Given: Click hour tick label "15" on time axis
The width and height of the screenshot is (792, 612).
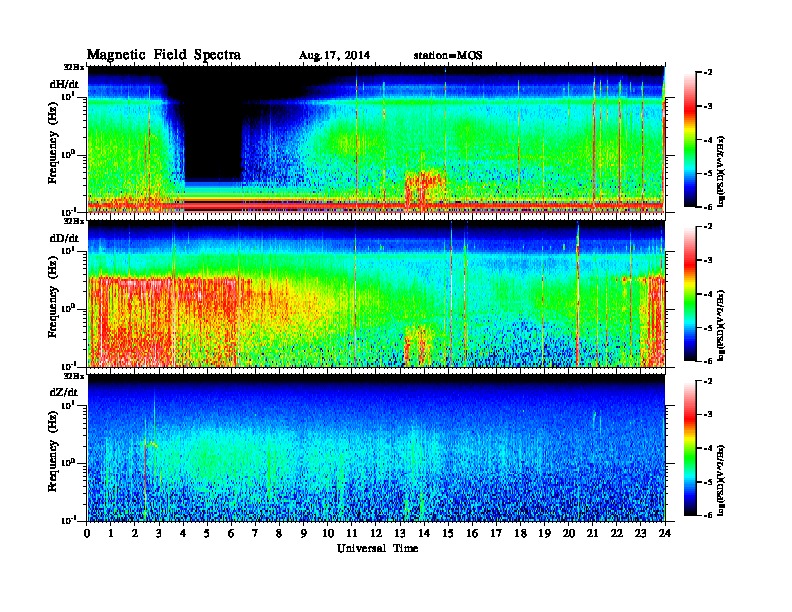Looking at the screenshot, I should tap(448, 533).
